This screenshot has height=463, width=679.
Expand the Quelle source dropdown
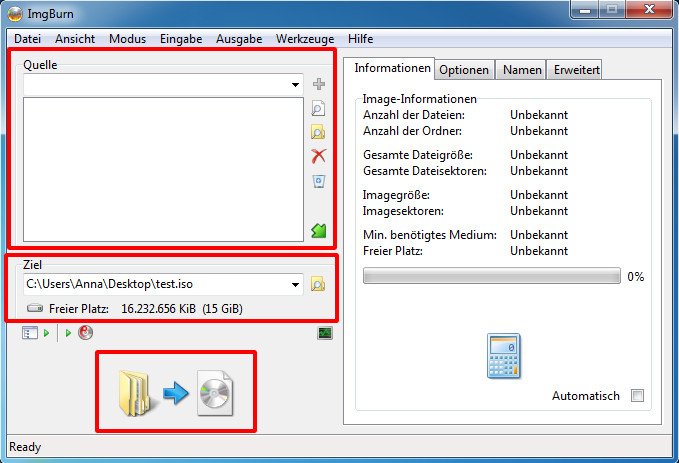[x=295, y=86]
